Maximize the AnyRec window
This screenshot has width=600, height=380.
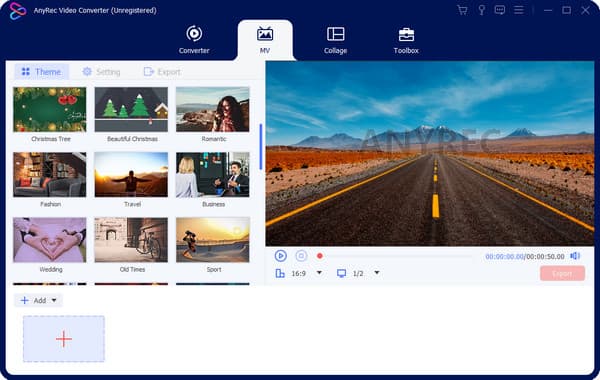pos(566,10)
